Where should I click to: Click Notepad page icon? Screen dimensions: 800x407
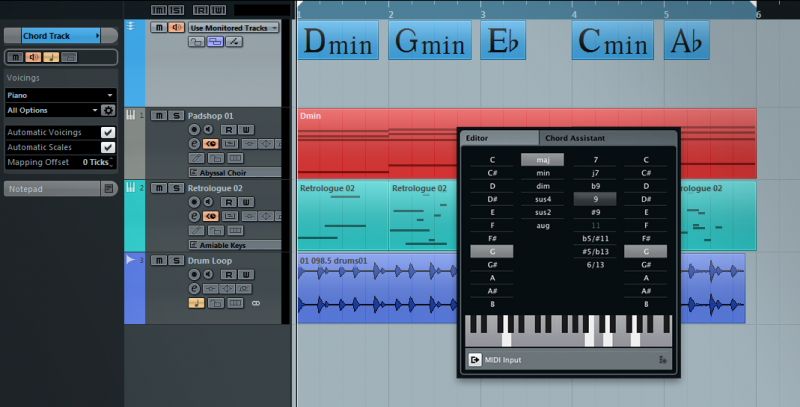109,189
